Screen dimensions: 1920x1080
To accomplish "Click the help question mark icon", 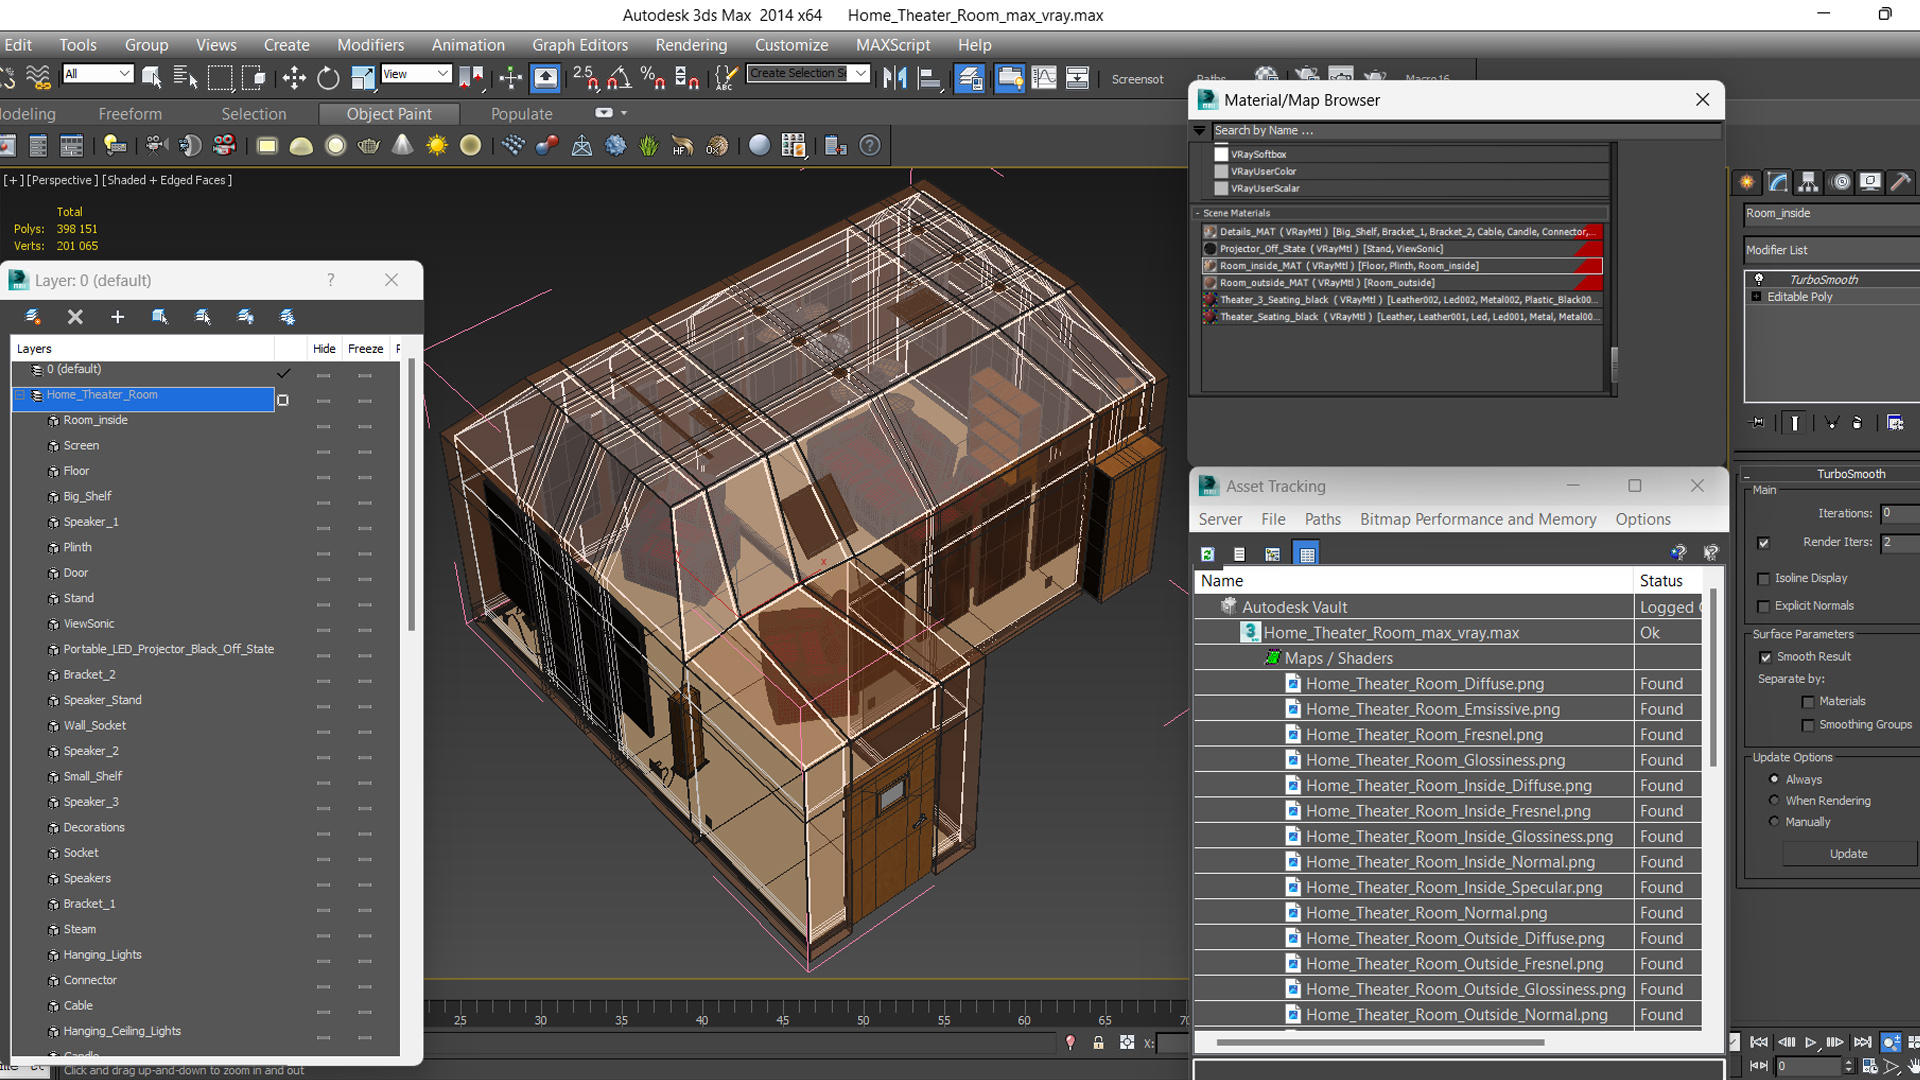I will [871, 146].
